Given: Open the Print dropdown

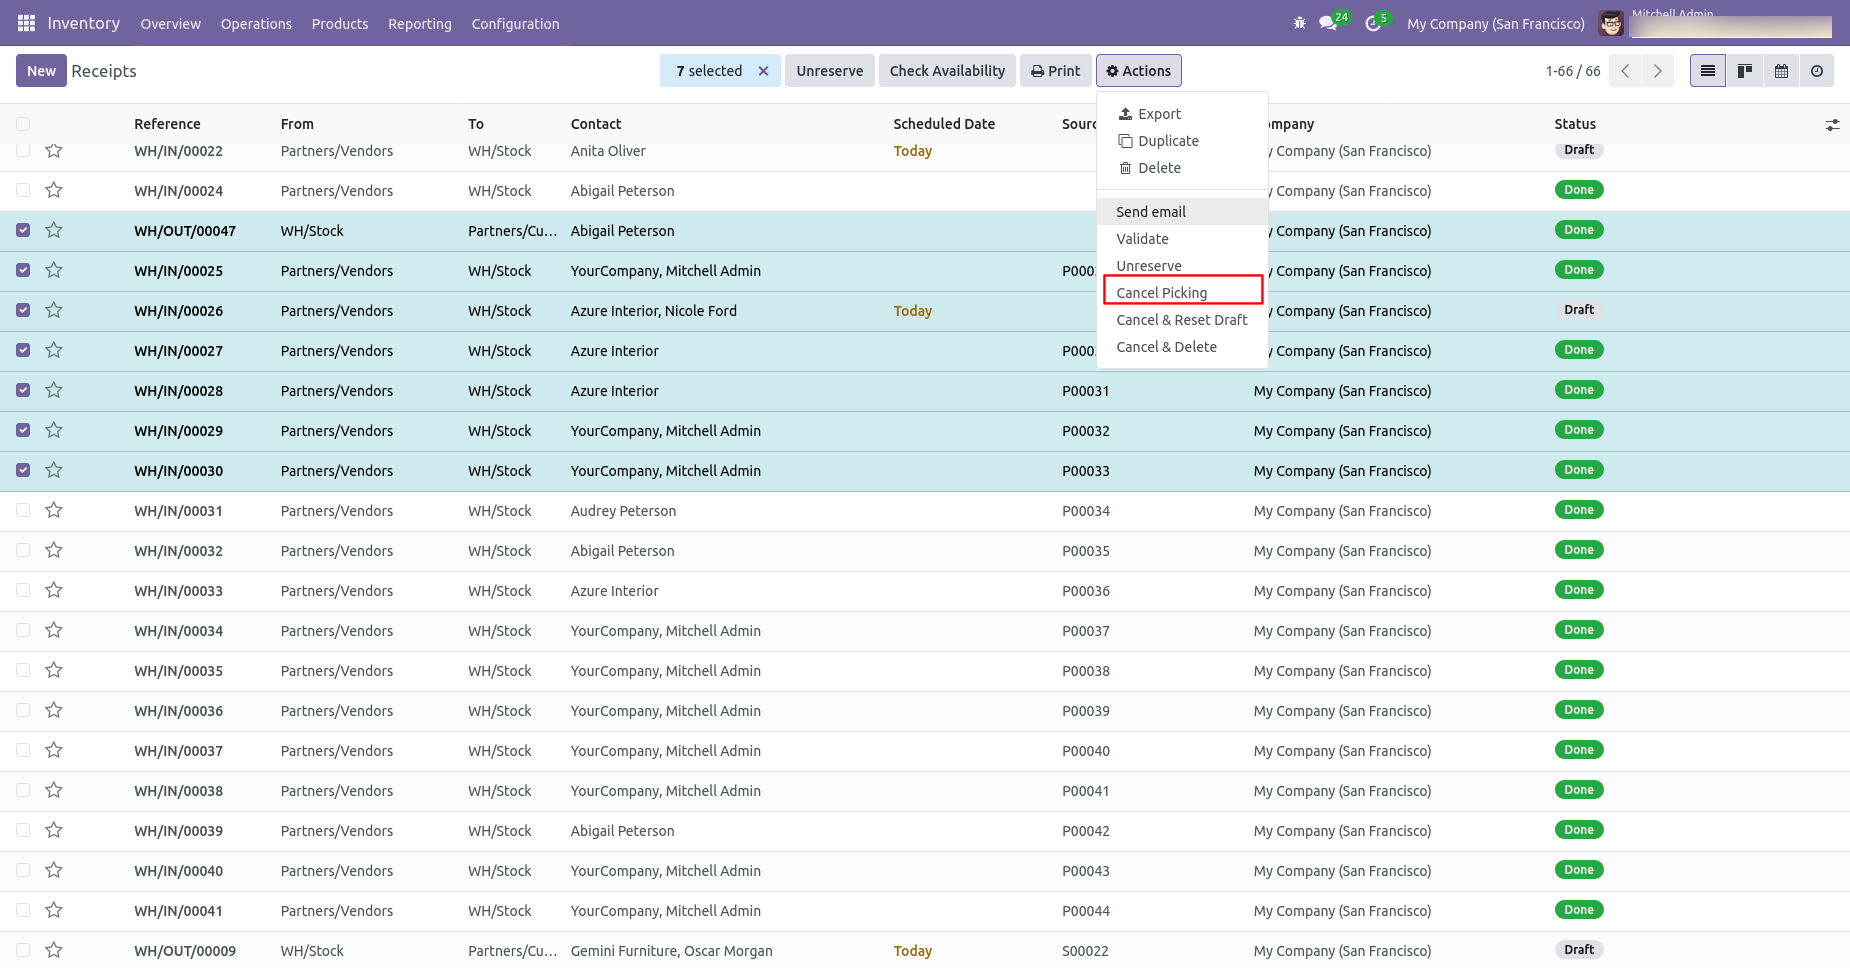Looking at the screenshot, I should [x=1056, y=71].
